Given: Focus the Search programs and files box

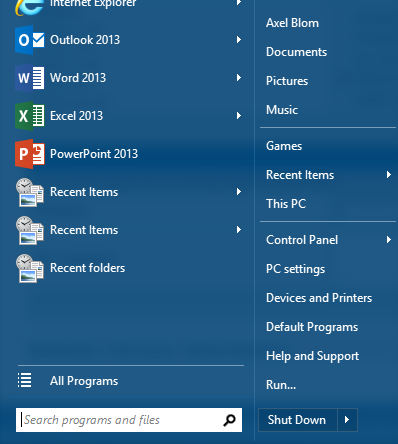Looking at the screenshot, I should tap(129, 420).
